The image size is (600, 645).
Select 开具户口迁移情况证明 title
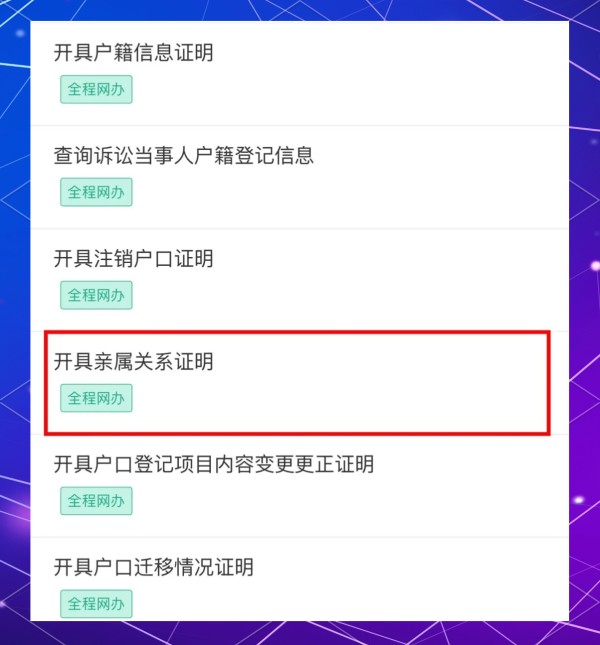click(154, 567)
